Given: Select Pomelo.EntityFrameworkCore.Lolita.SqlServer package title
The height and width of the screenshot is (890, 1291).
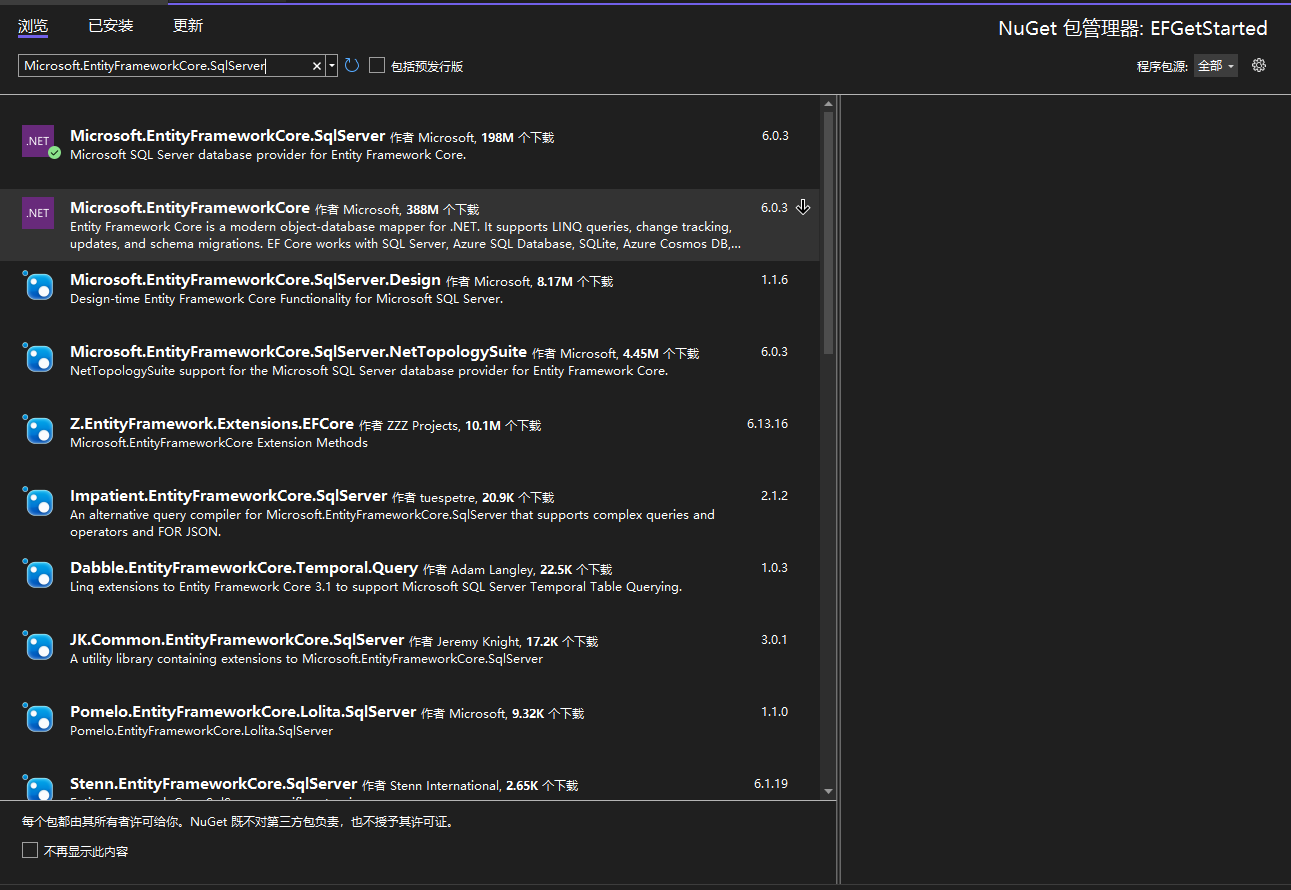Looking at the screenshot, I should click(243, 712).
